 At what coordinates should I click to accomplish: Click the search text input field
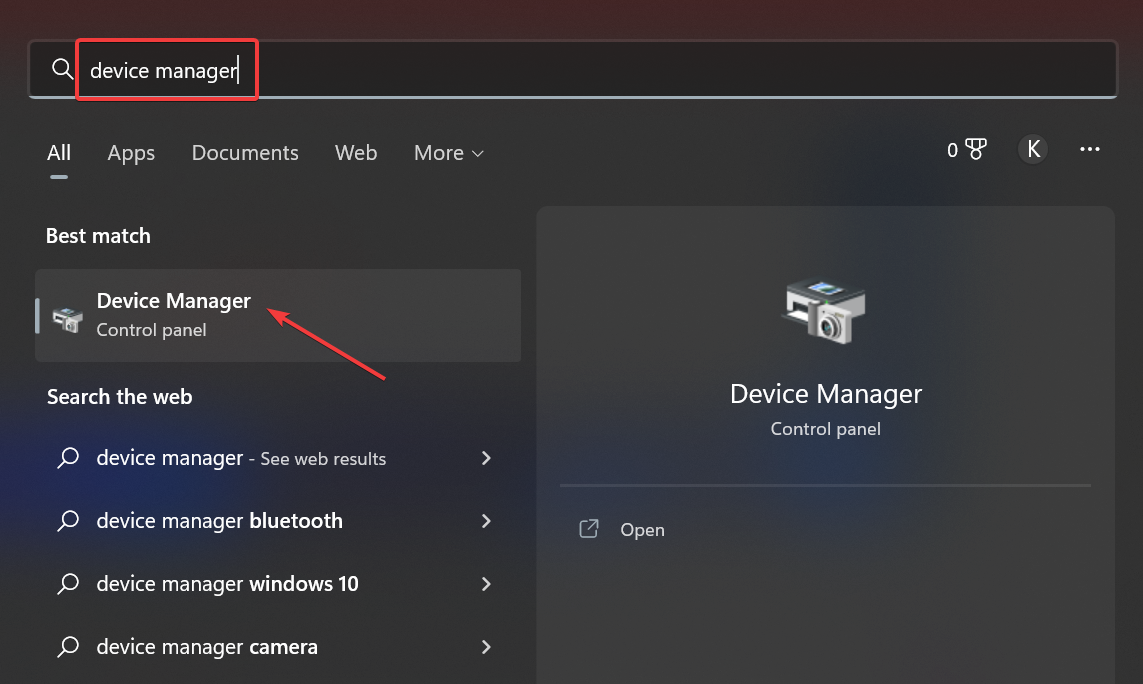tap(600, 70)
